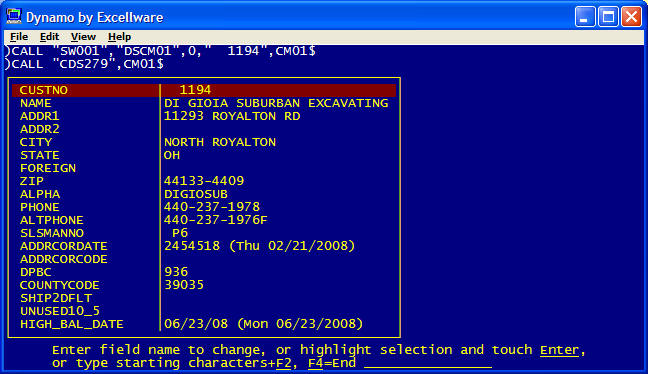Select the ALPHA field label
Screen dimensions: 648x374
[x=40, y=194]
